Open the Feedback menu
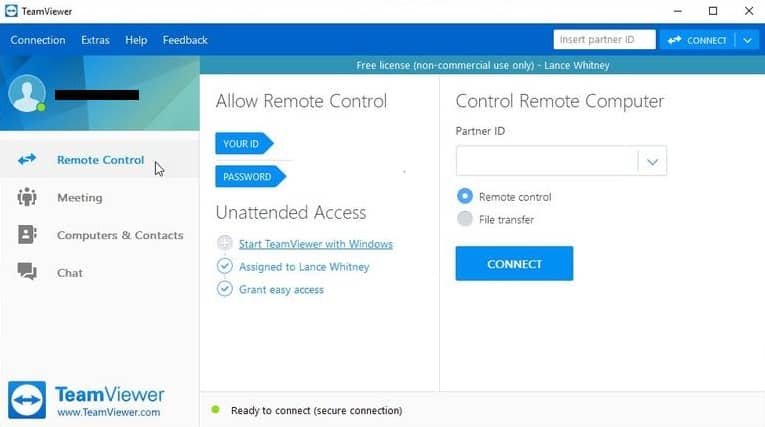This screenshot has height=427, width=765. point(185,40)
